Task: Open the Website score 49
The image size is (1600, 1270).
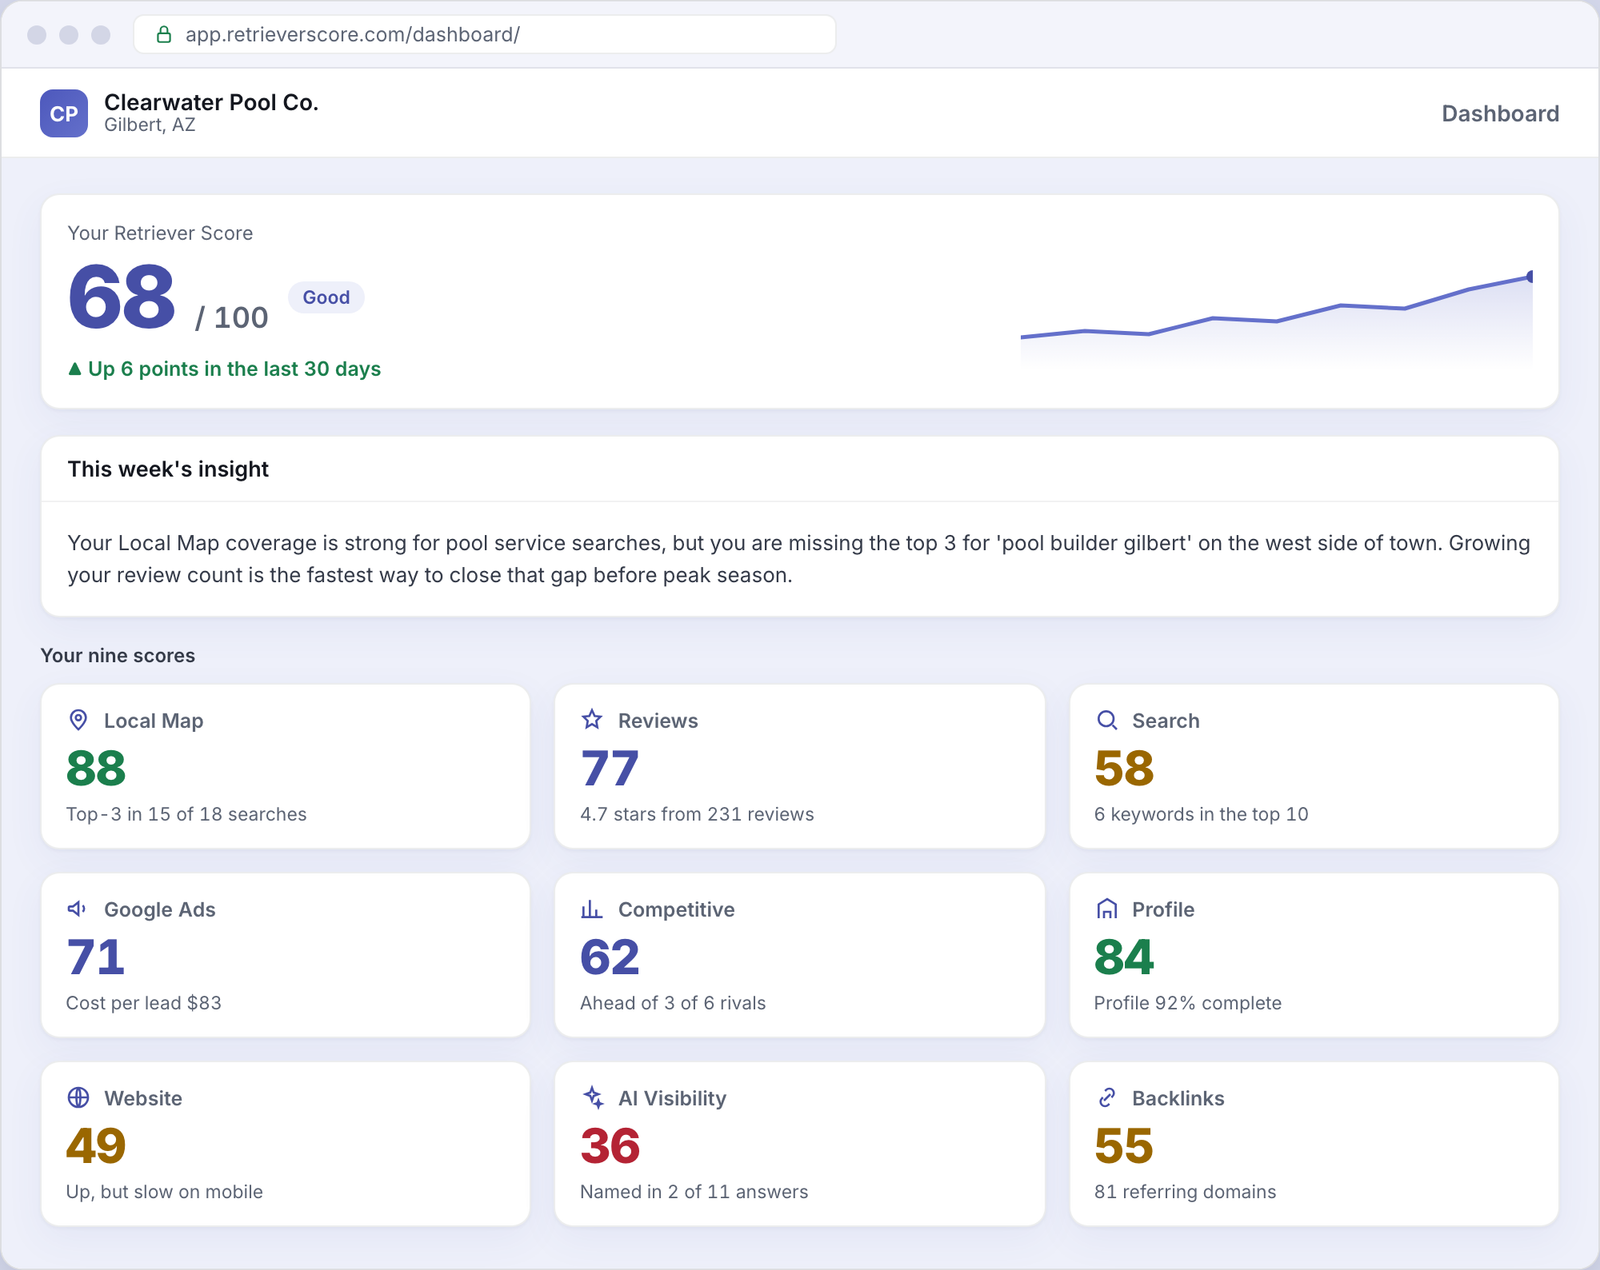Action: pyautogui.click(x=96, y=1146)
